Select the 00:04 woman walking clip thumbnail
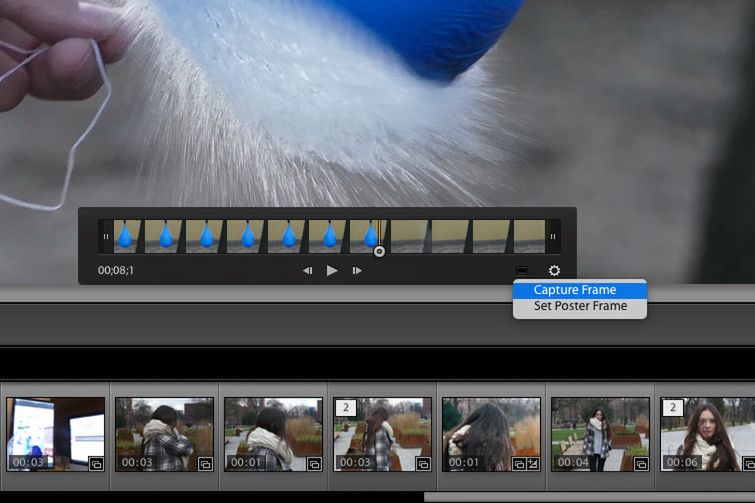The width and height of the screenshot is (755, 503). point(600,434)
